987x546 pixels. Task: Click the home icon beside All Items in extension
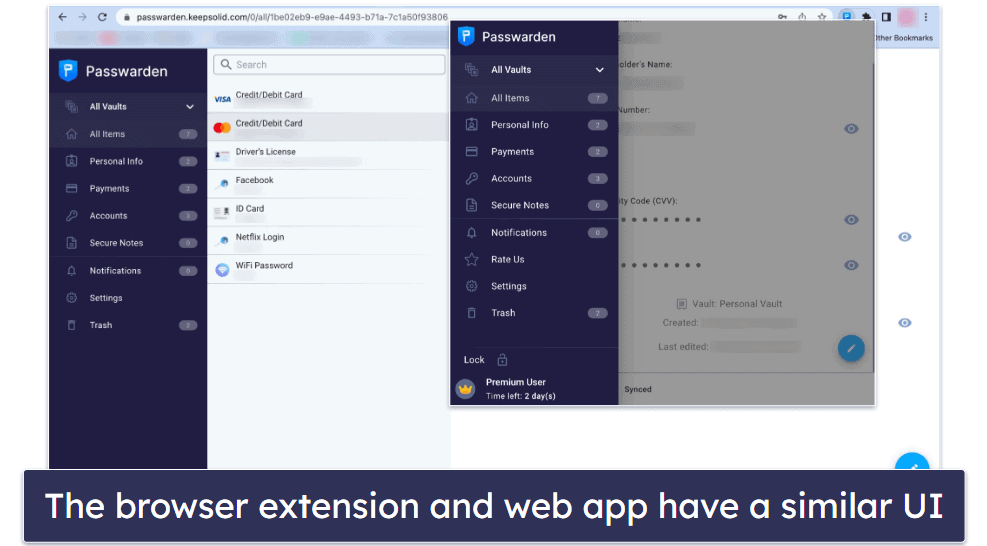471,98
